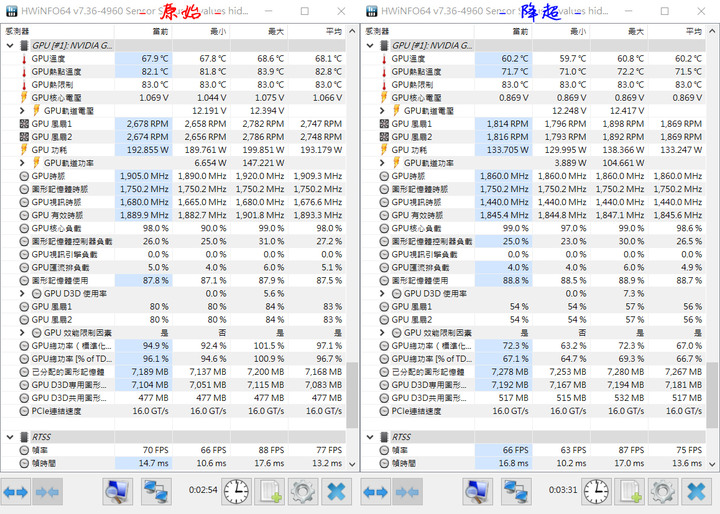
Task: Click the blue X close-sensors icon in right window
Action: [x=696, y=492]
